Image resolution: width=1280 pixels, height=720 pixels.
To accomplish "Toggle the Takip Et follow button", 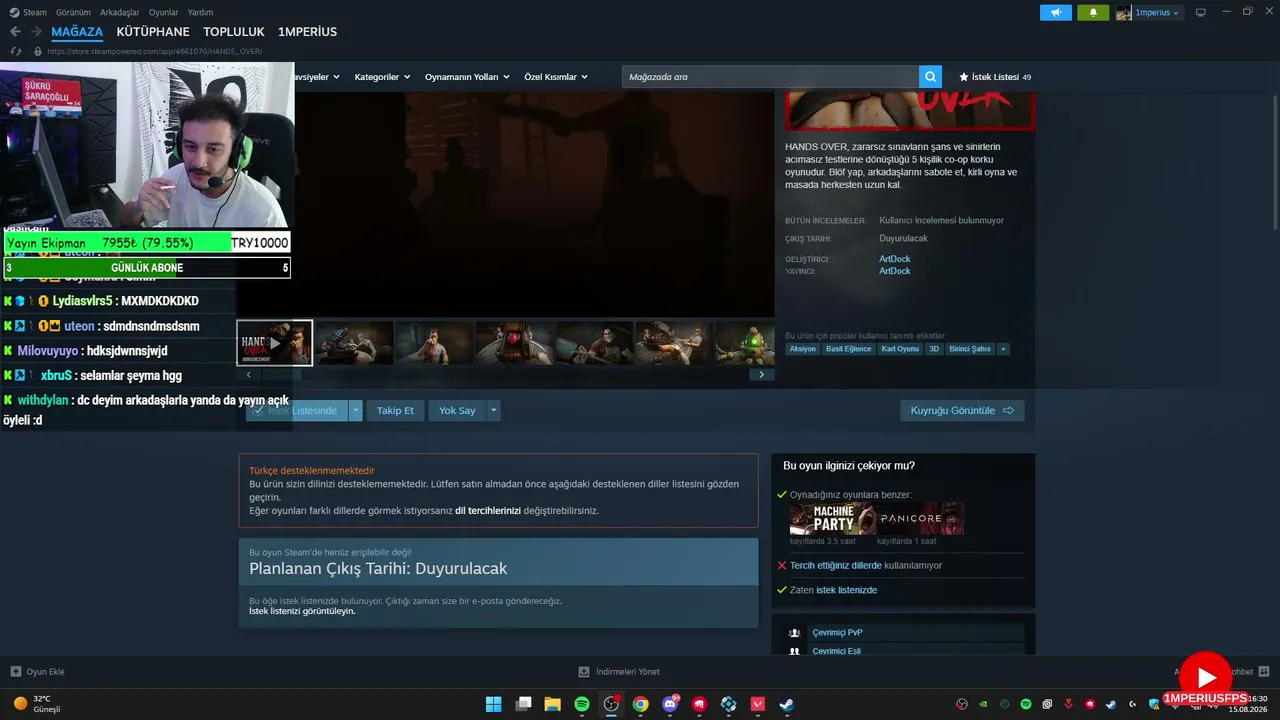I will tap(395, 410).
